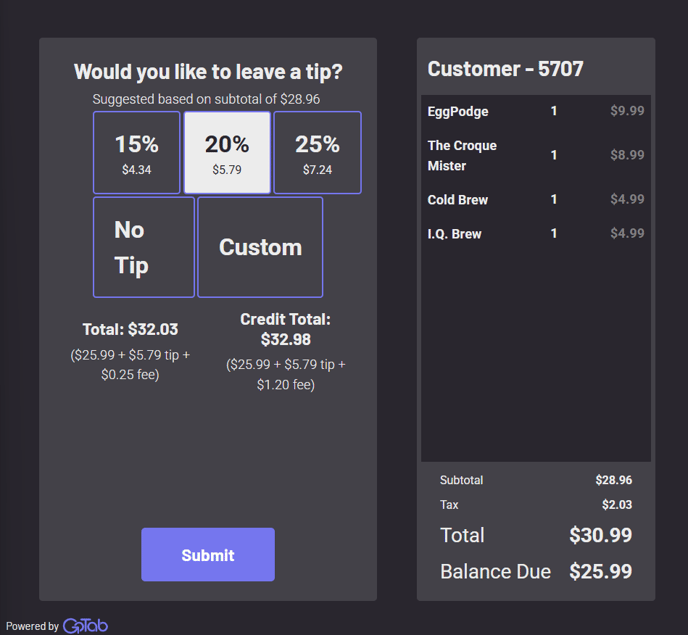Open the Custom tip entry

tap(260, 247)
